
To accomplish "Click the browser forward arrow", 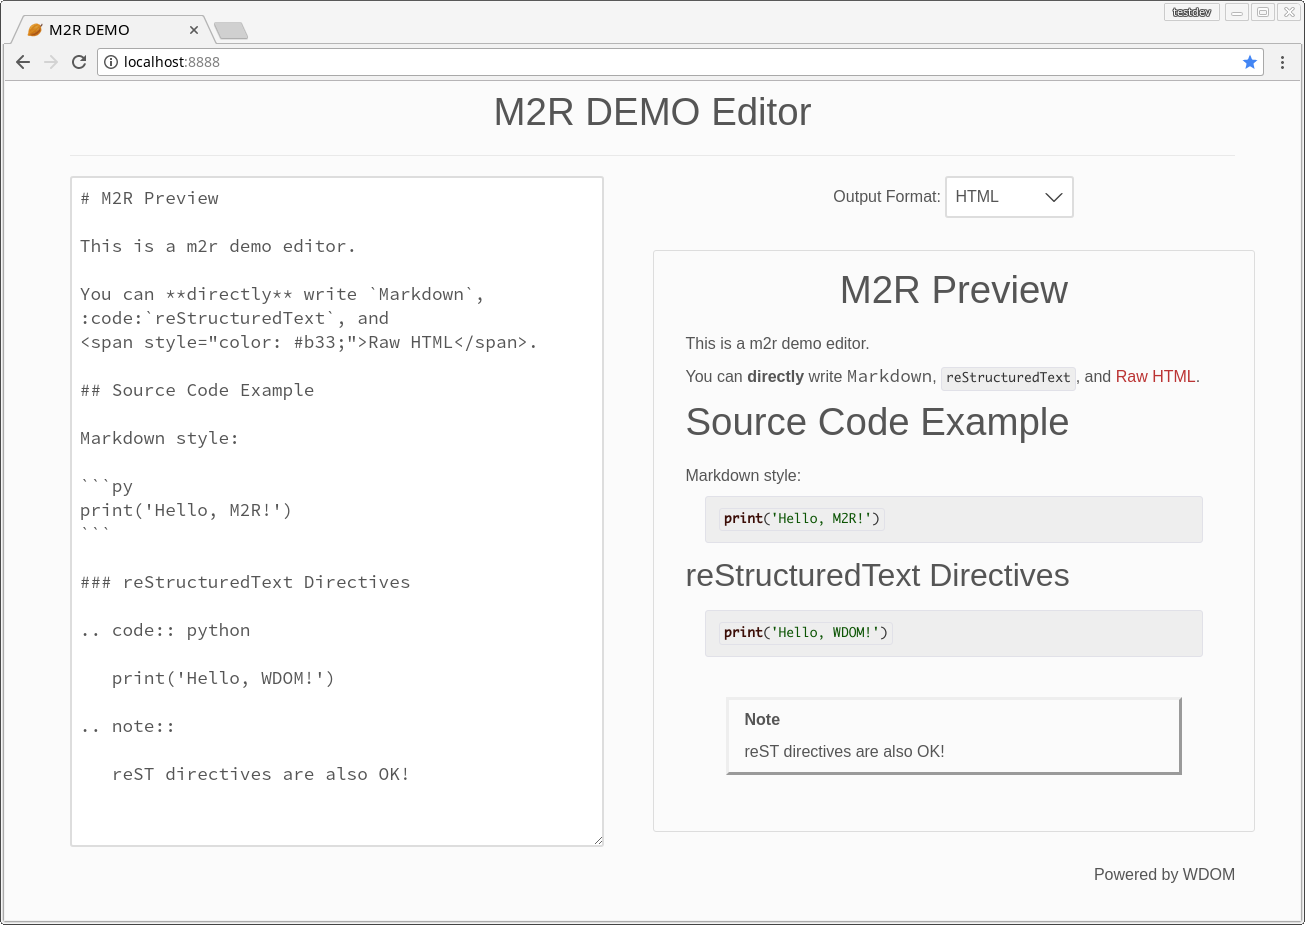I will pyautogui.click(x=51, y=62).
